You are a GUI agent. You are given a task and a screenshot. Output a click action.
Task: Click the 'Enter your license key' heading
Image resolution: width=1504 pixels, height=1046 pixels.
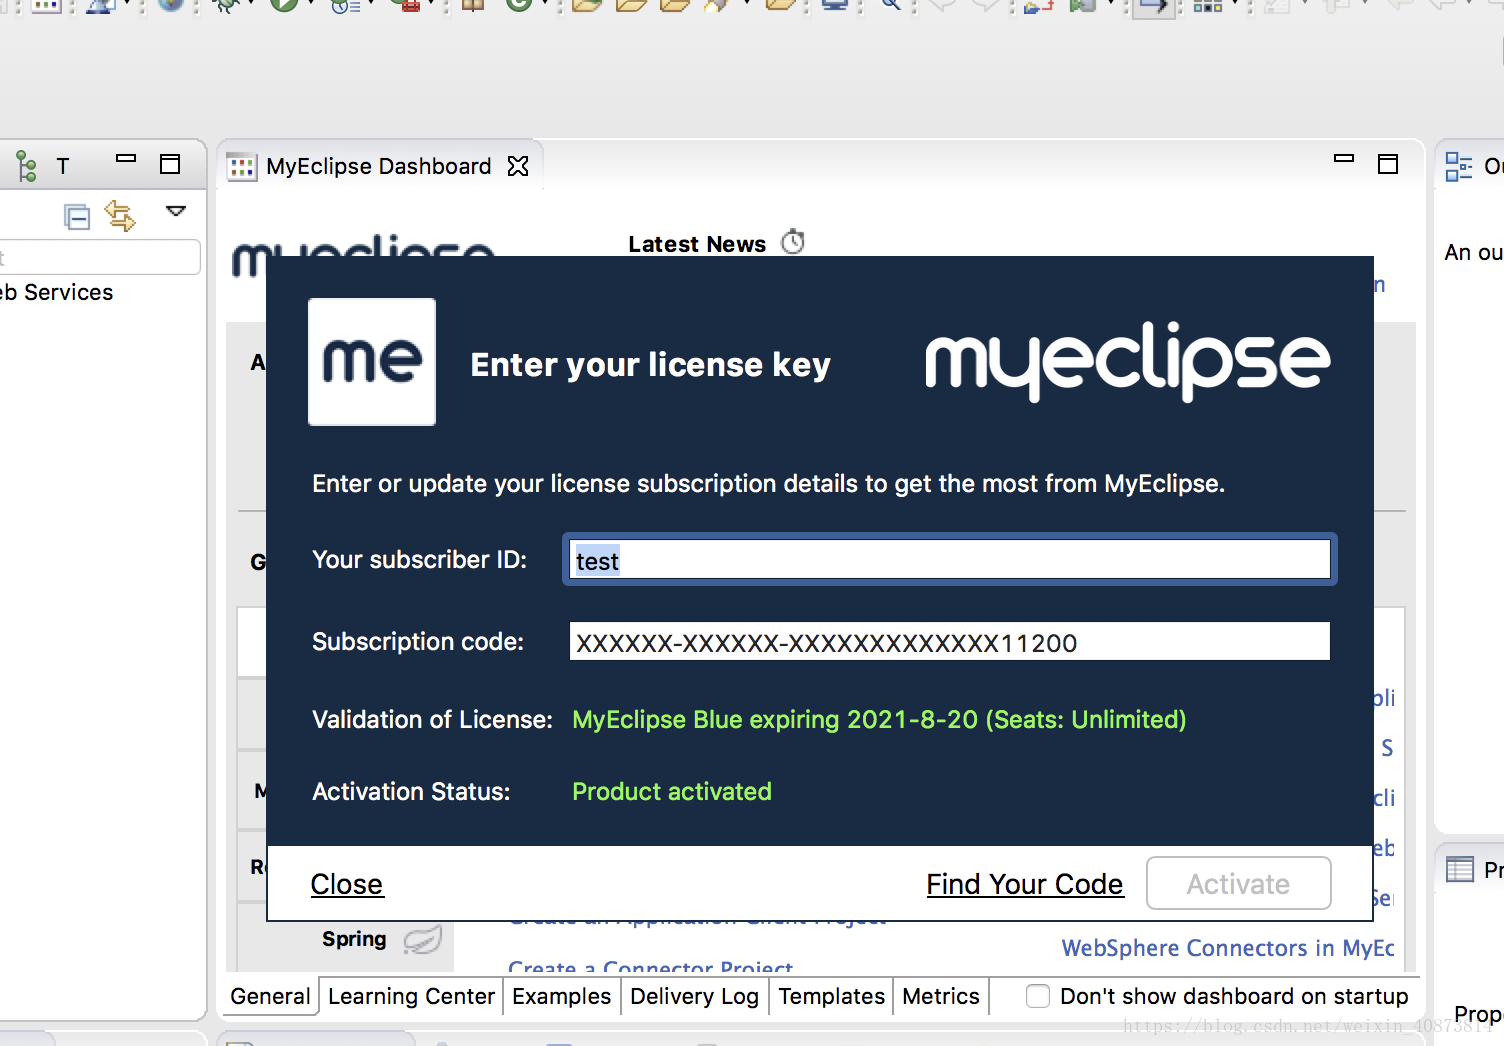(650, 365)
